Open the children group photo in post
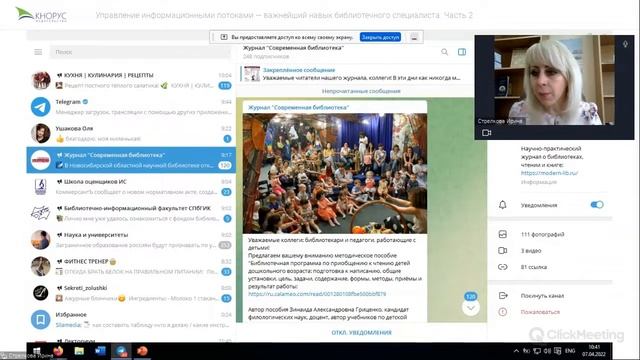 (x=335, y=173)
